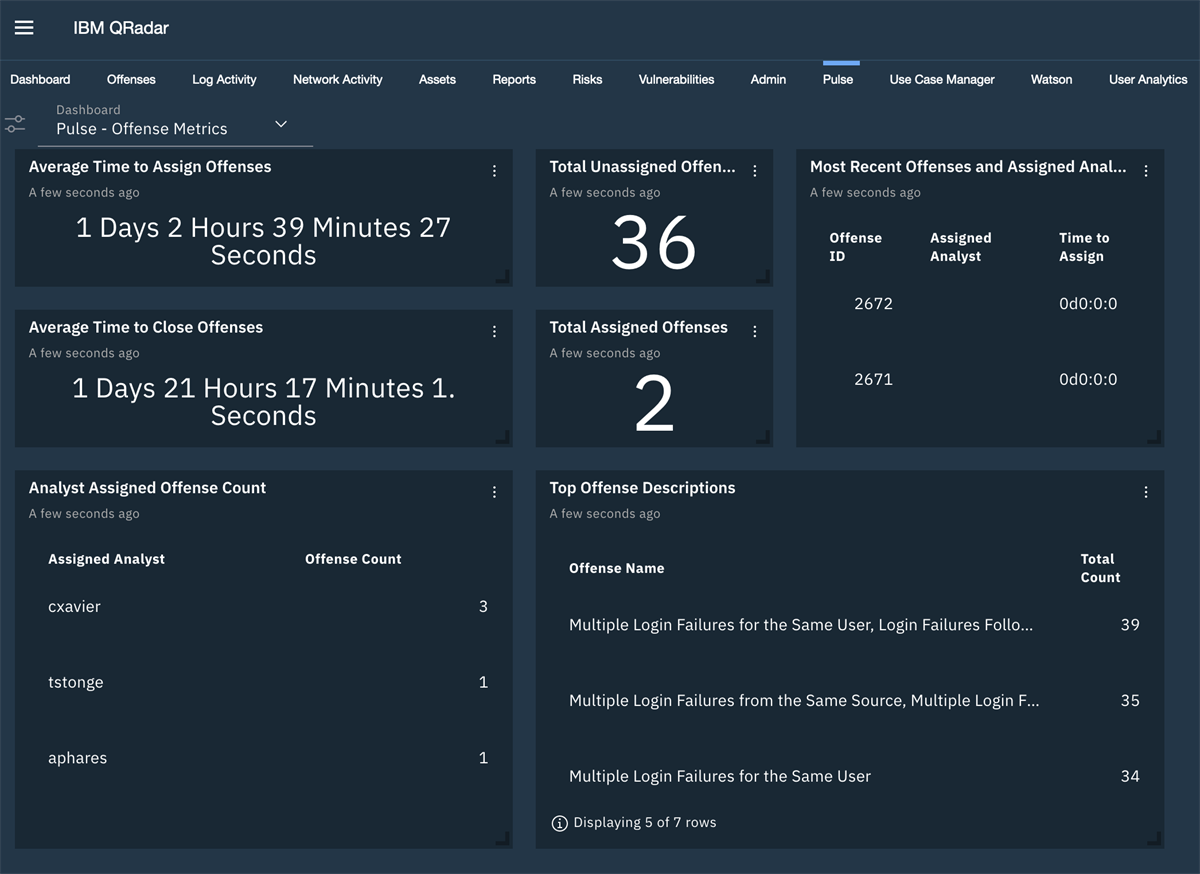The image size is (1200, 874).
Task: Open the hamburger navigation menu
Action: tap(24, 28)
